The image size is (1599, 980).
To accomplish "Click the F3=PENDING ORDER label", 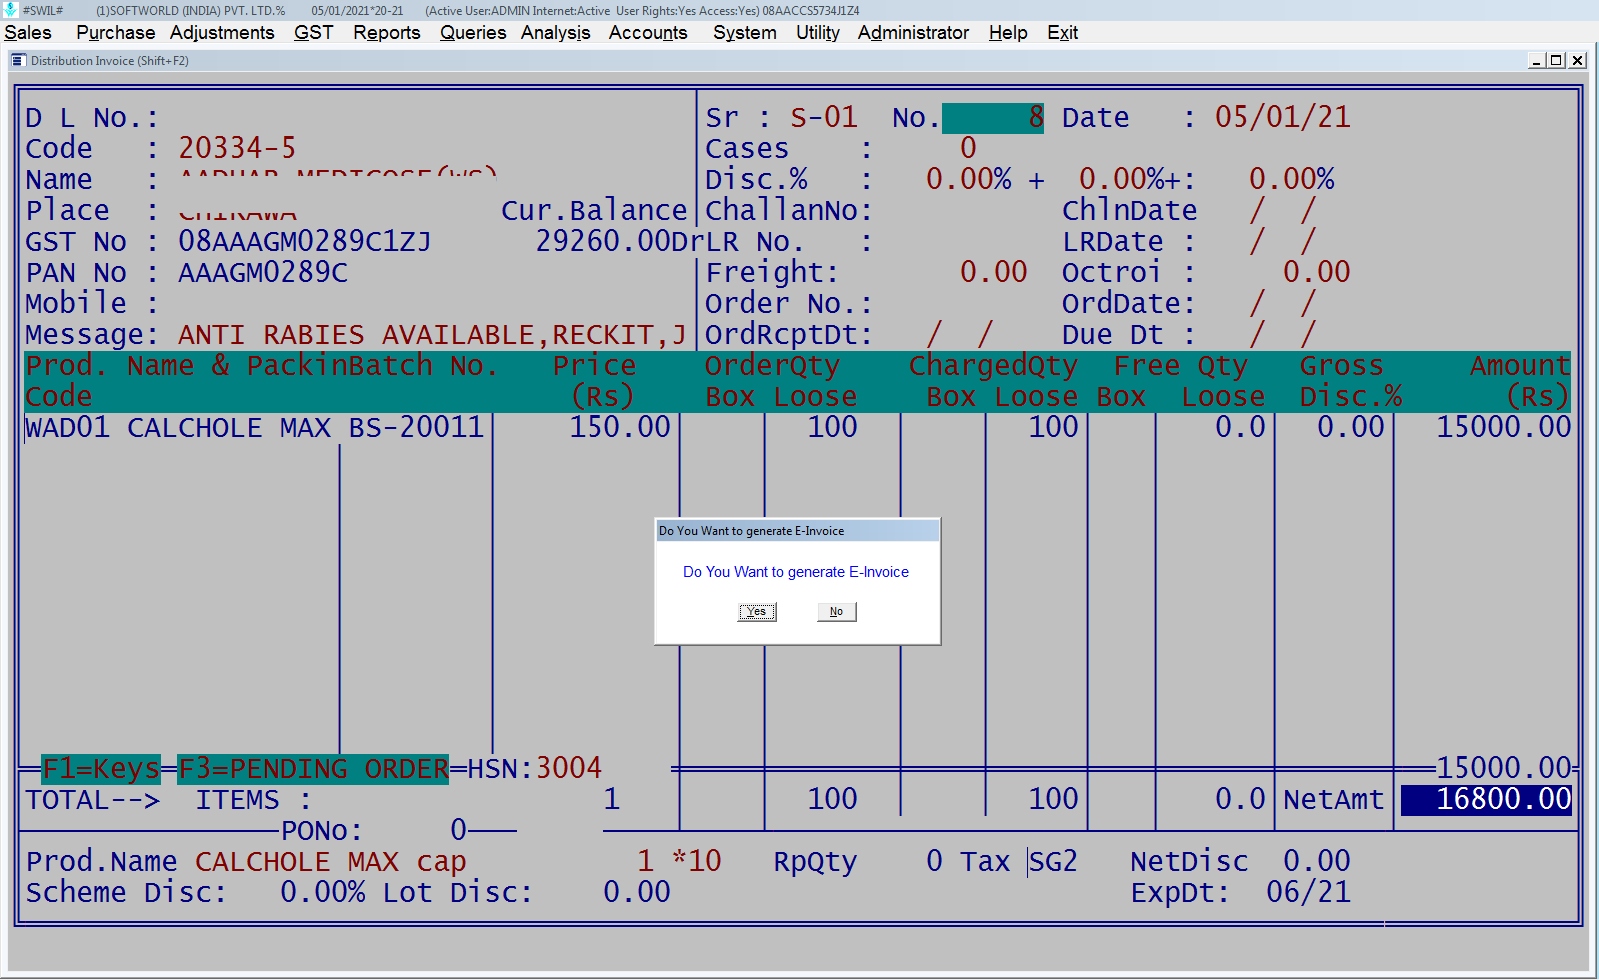I will point(313,769).
